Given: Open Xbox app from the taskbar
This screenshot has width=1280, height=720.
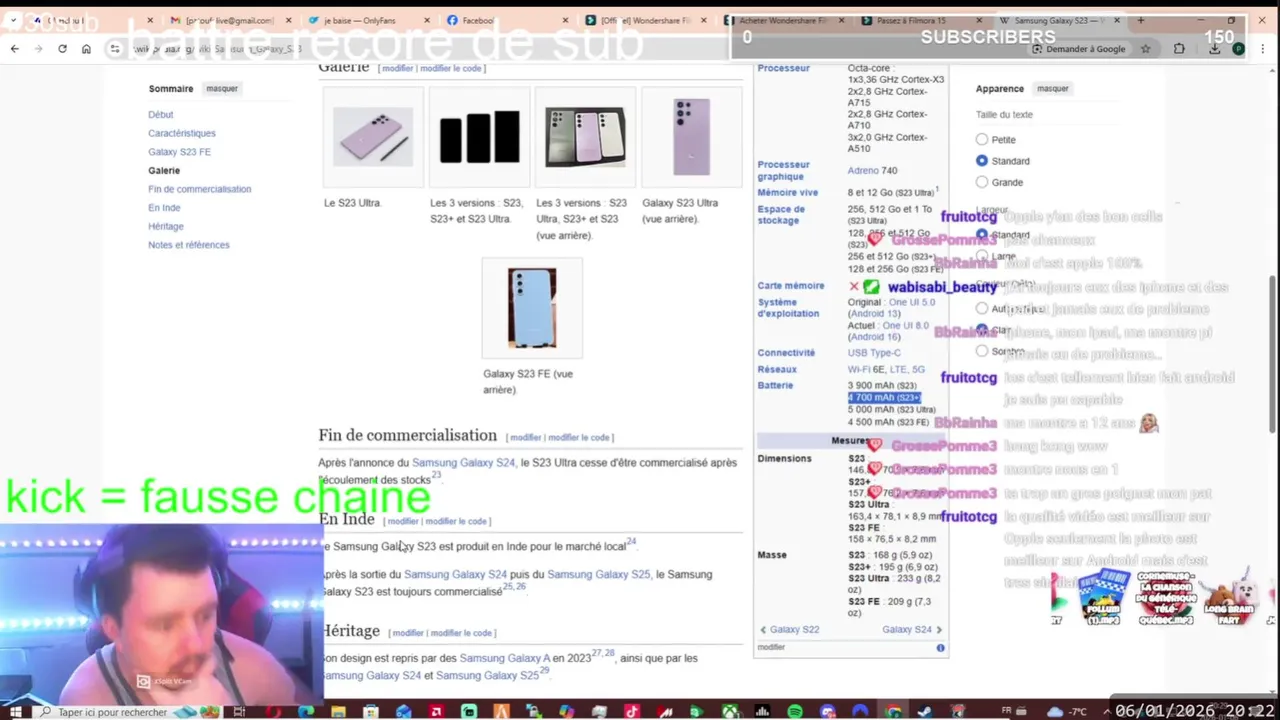Looking at the screenshot, I should (730, 712).
